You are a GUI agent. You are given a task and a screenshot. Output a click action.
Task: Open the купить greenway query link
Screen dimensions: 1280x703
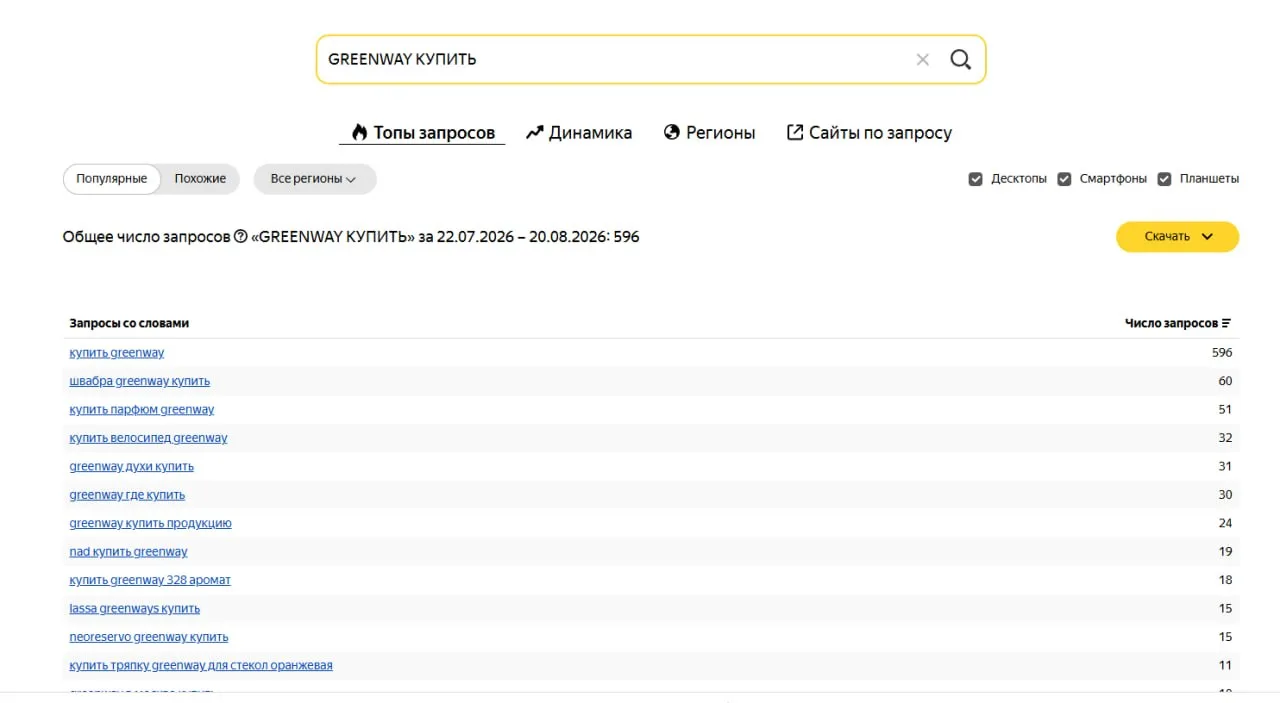pyautogui.click(x=117, y=353)
